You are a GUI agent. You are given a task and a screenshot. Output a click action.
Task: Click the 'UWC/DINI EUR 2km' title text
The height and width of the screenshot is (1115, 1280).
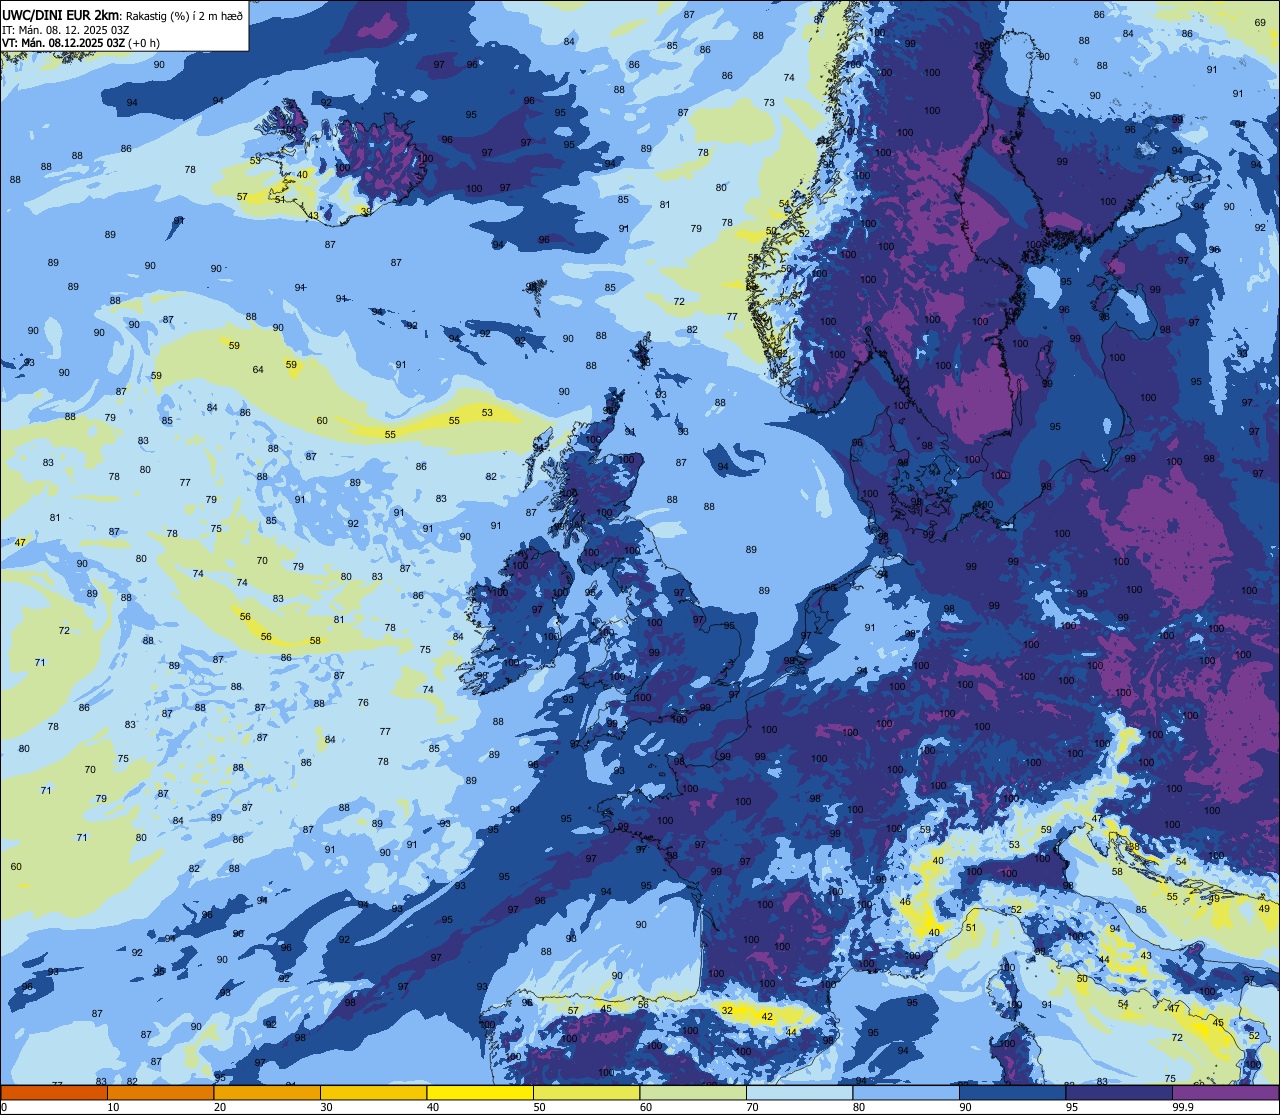pyautogui.click(x=60, y=14)
